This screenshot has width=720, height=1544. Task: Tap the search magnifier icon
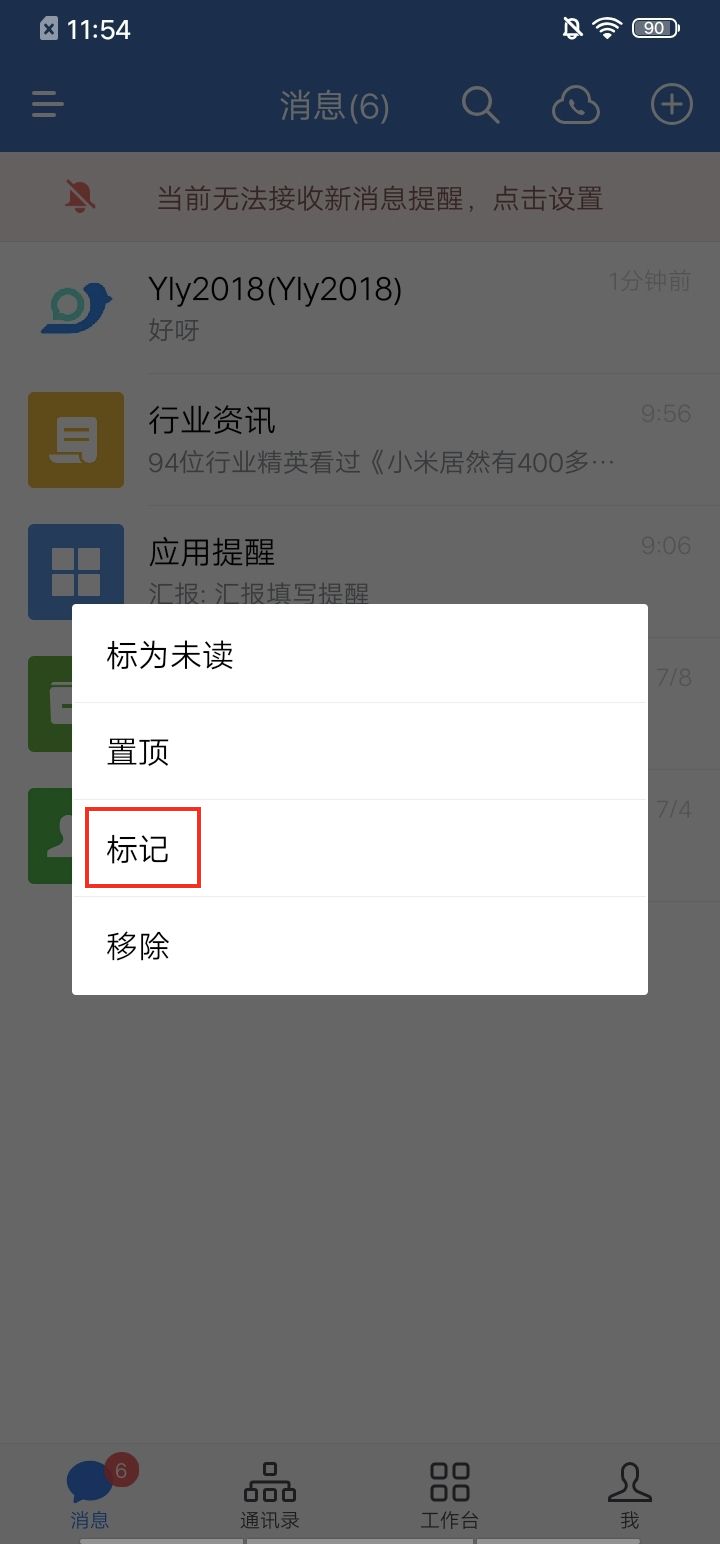click(x=480, y=105)
